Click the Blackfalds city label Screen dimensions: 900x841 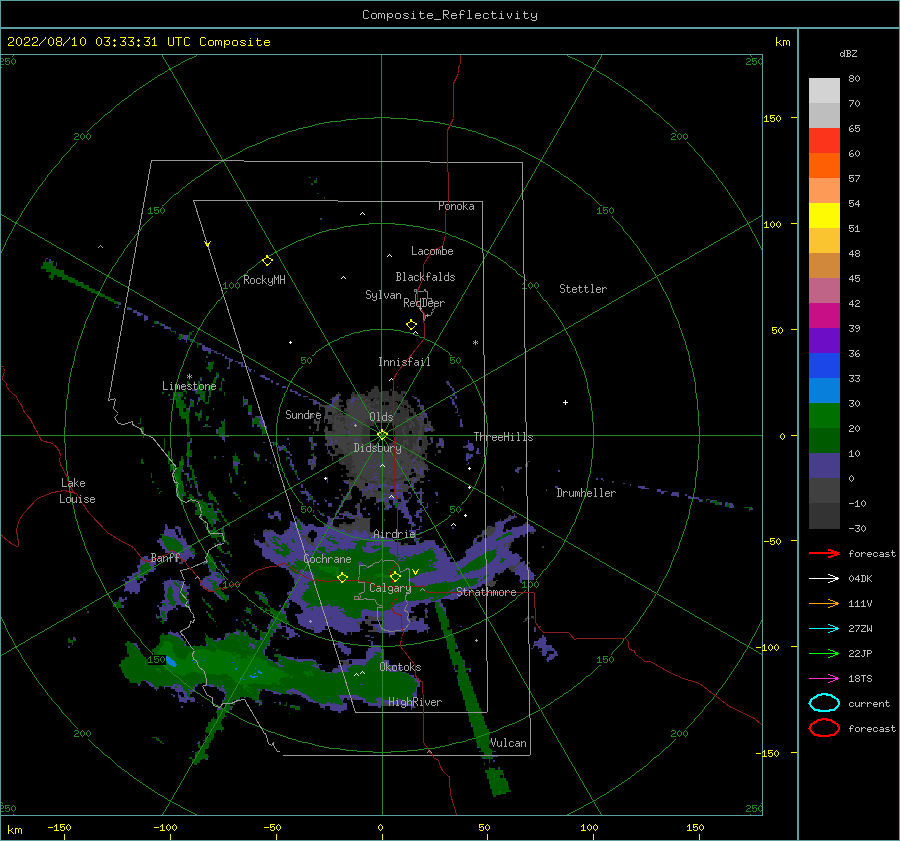(x=425, y=277)
